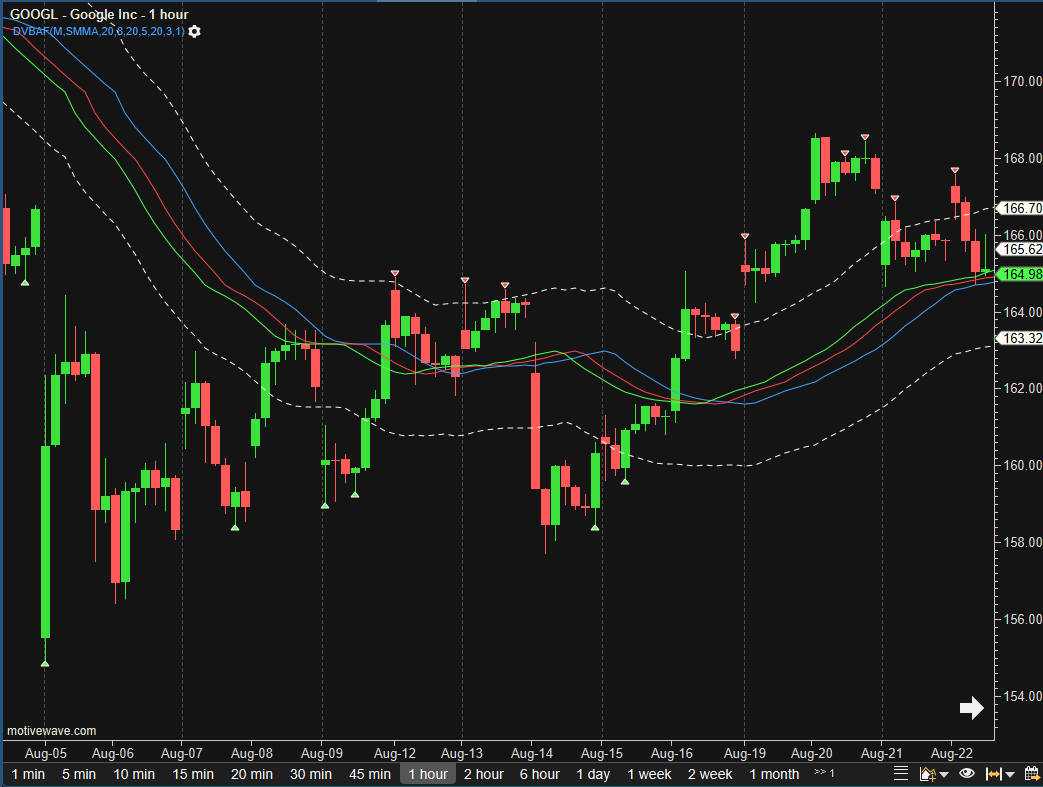Switch to the 1 day interval

[x=593, y=774]
